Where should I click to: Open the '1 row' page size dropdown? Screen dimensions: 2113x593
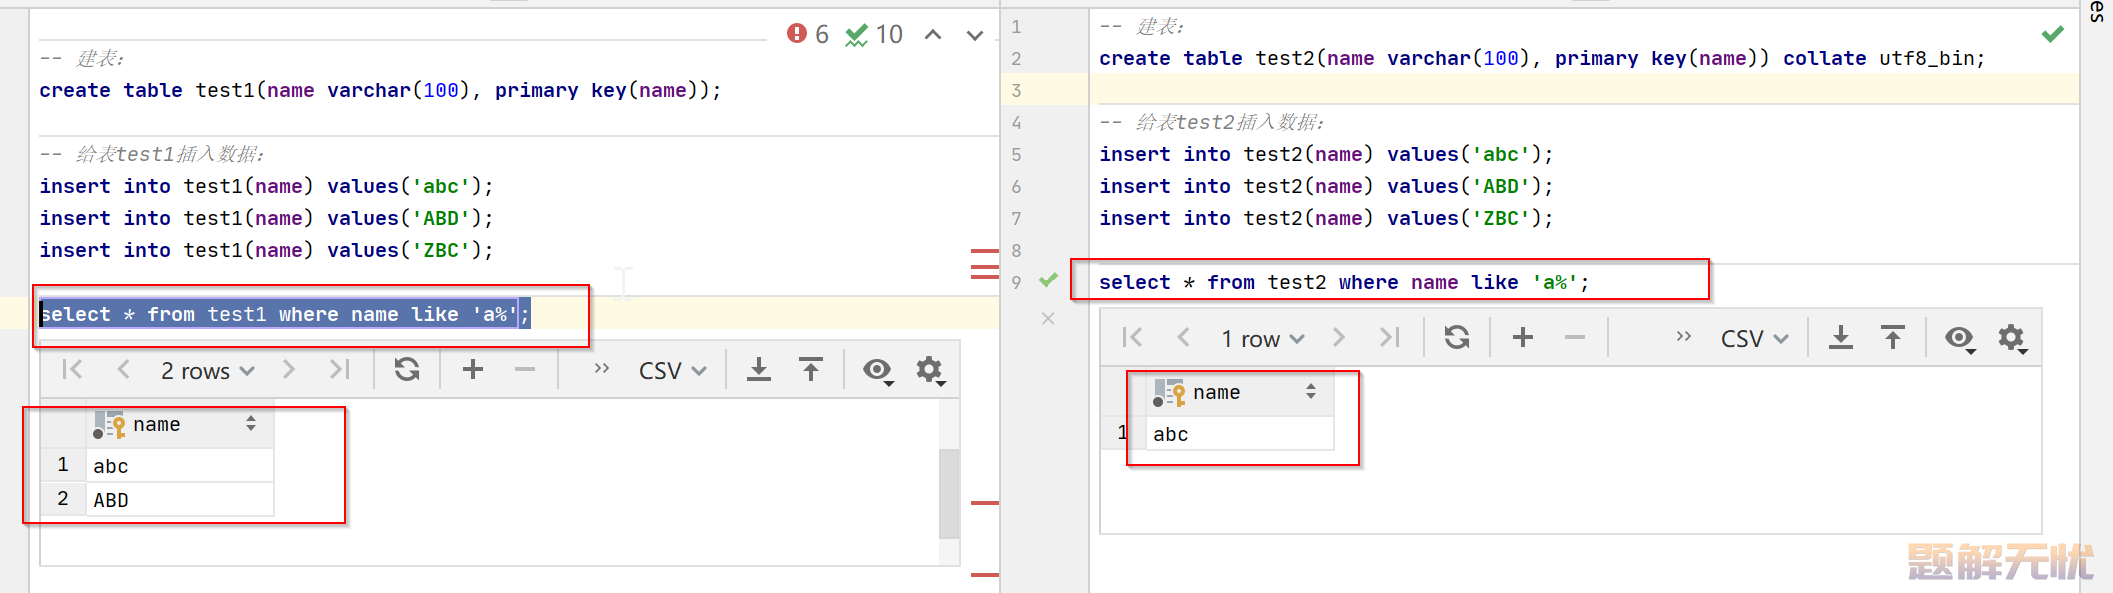click(1262, 339)
